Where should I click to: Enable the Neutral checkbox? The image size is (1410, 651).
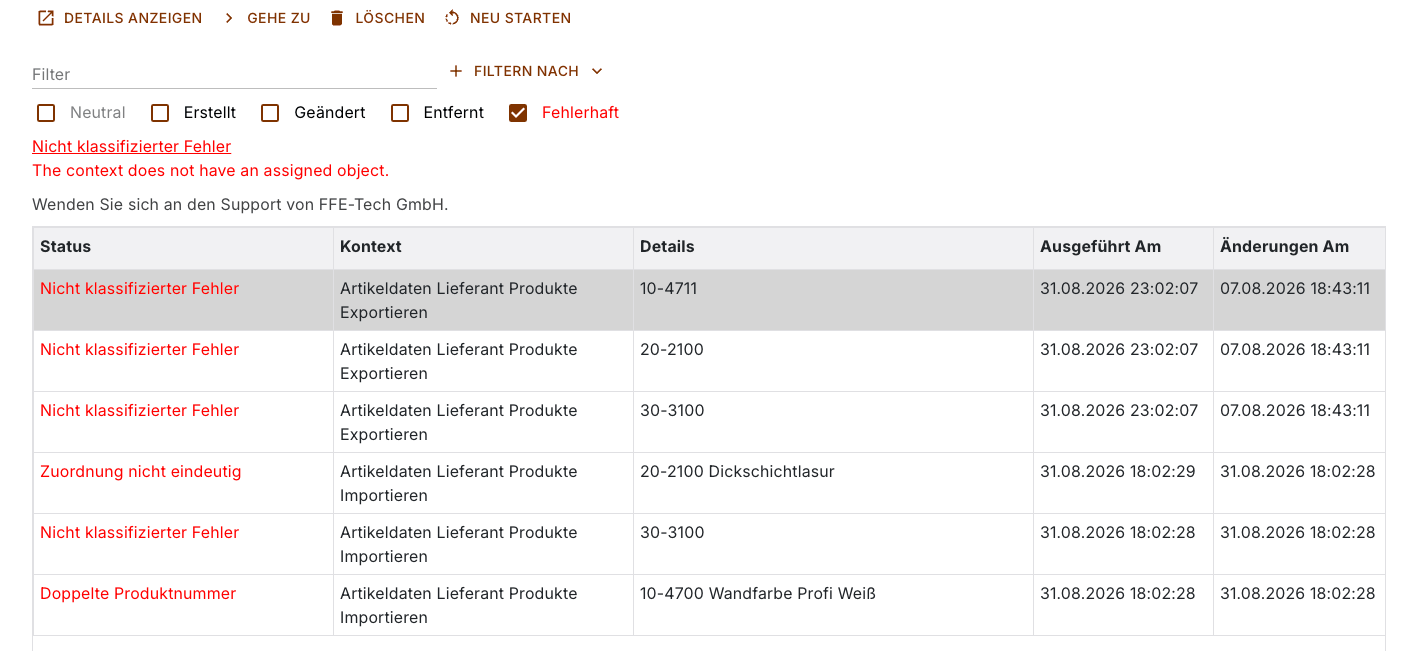pos(46,113)
